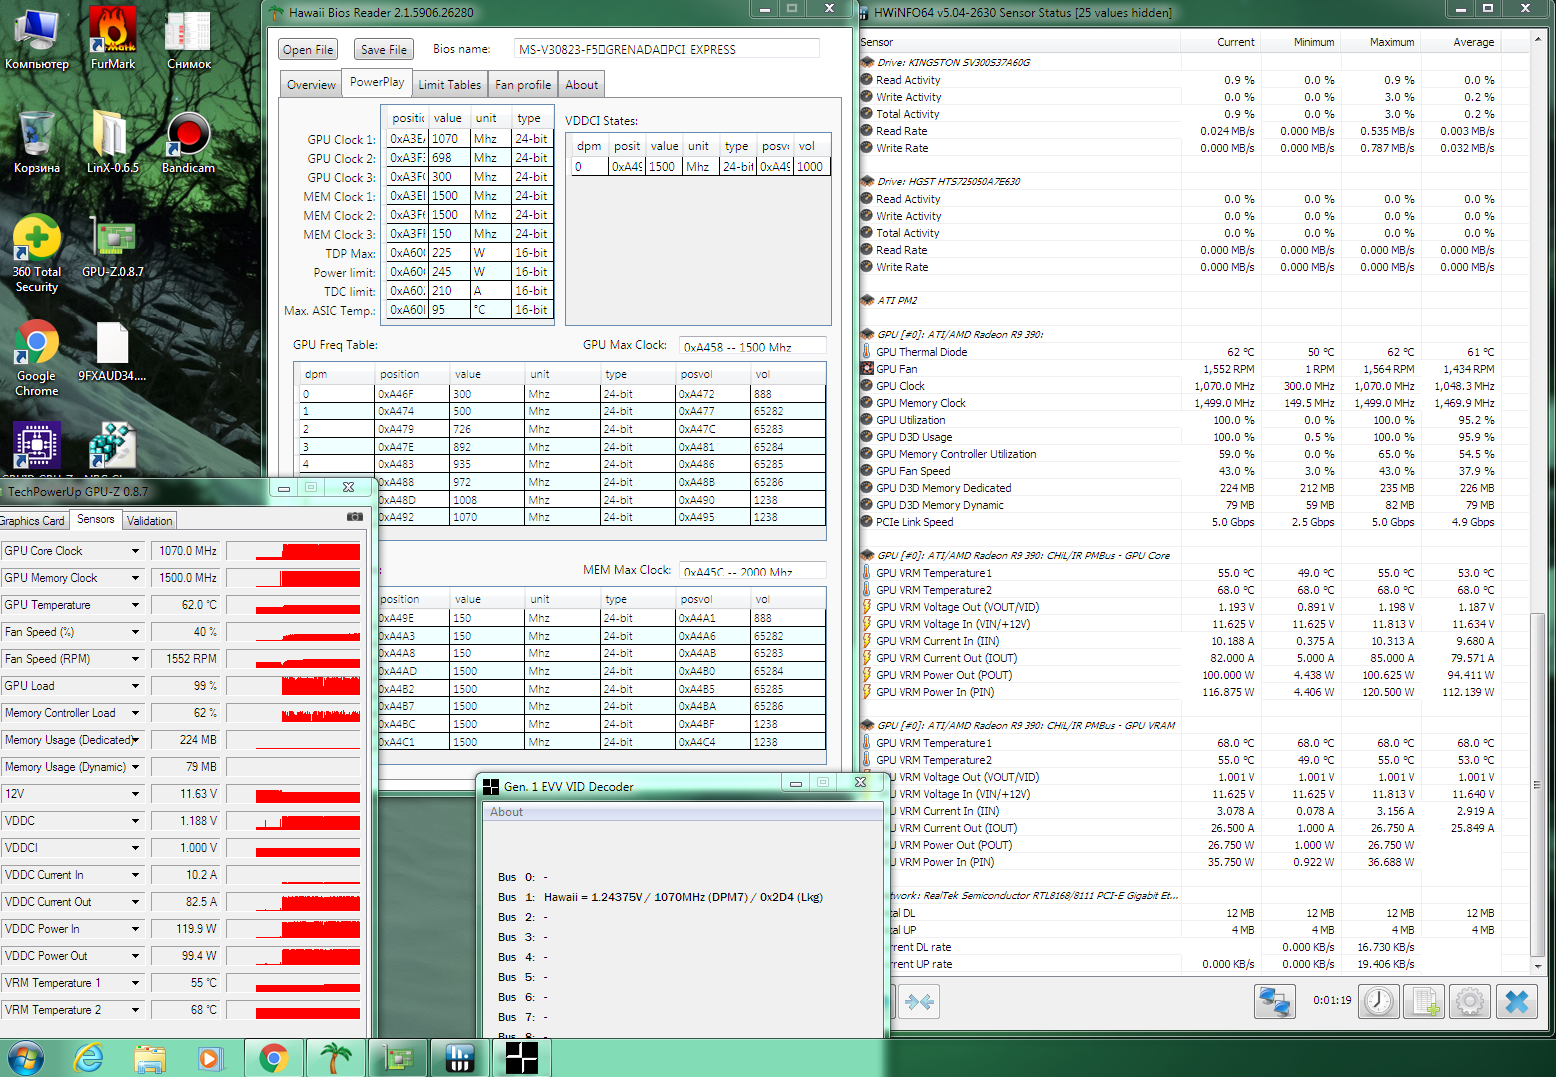Open the Limit Tables tab
Image resolution: width=1556 pixels, height=1077 pixels.
449,85
